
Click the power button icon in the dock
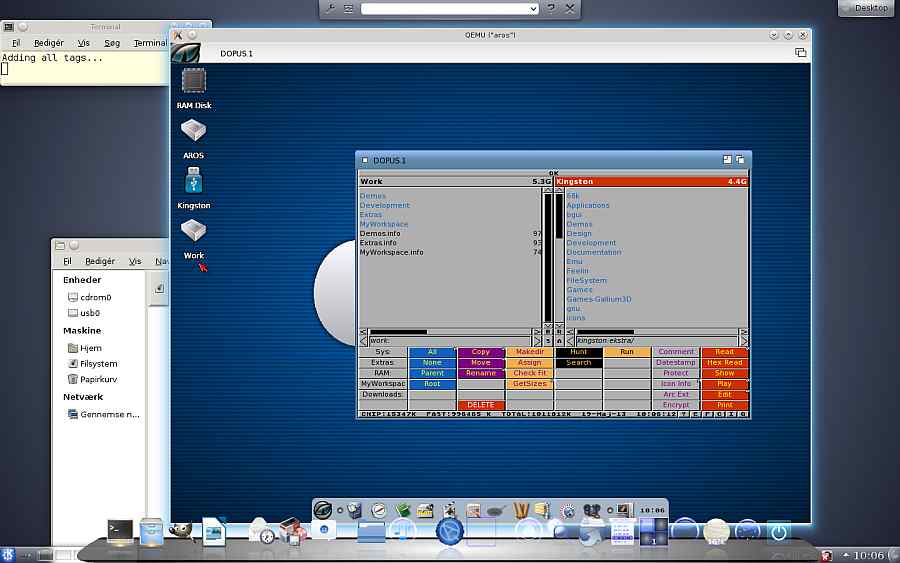click(778, 532)
